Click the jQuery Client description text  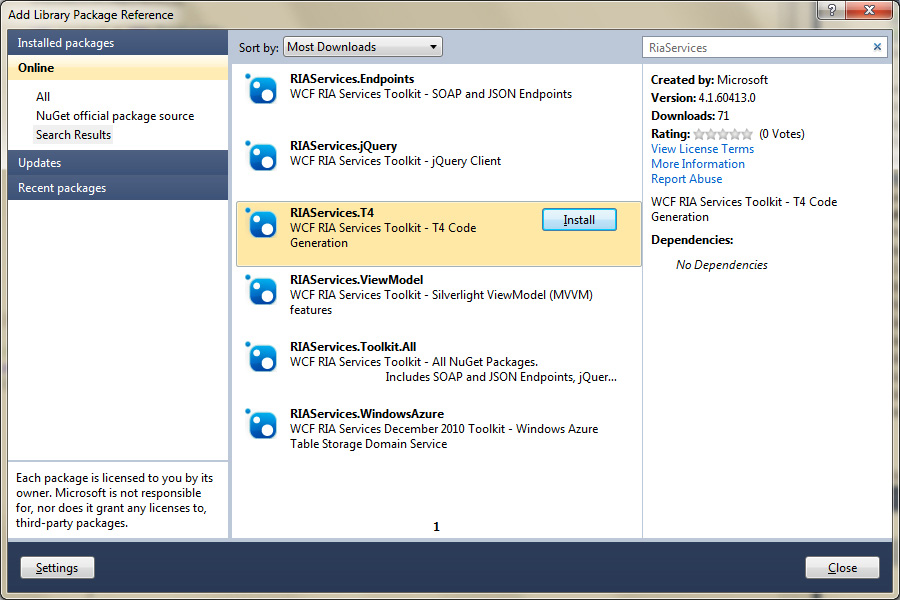tap(395, 161)
